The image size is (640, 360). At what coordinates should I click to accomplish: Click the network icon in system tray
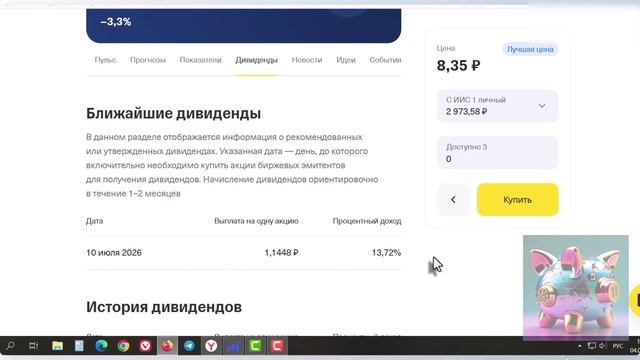[x=591, y=346]
